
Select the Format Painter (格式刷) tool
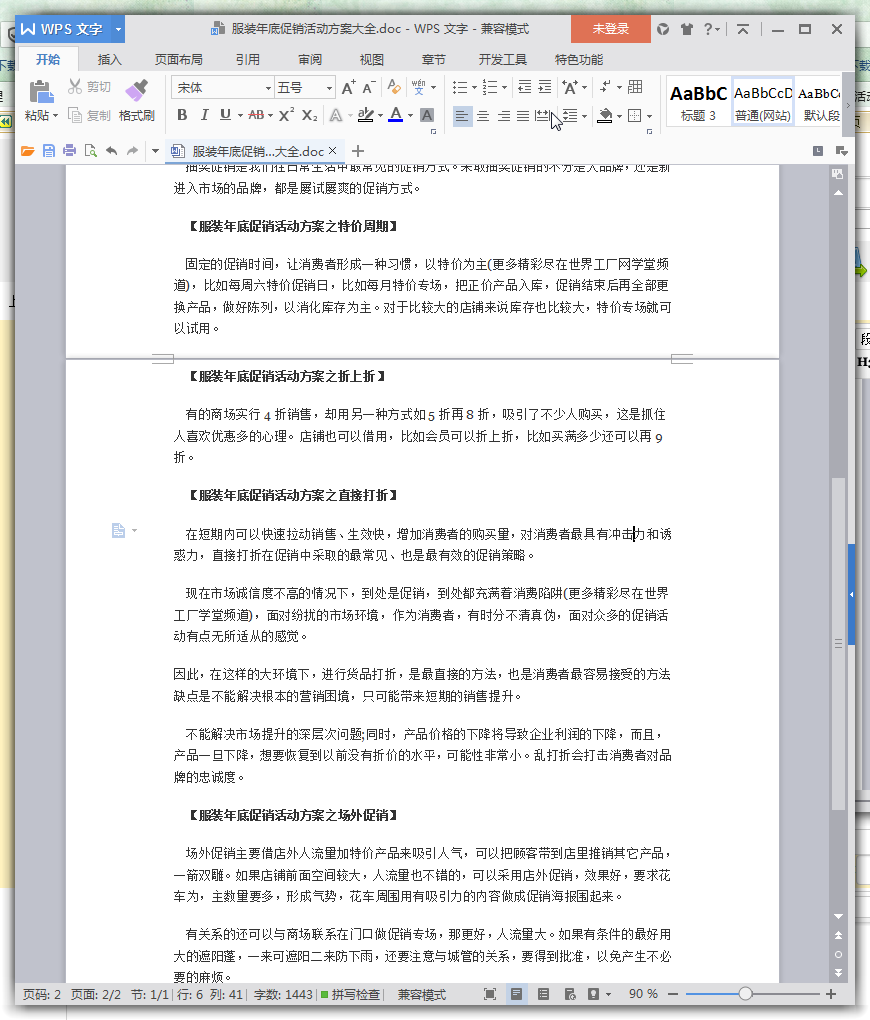click(x=137, y=100)
